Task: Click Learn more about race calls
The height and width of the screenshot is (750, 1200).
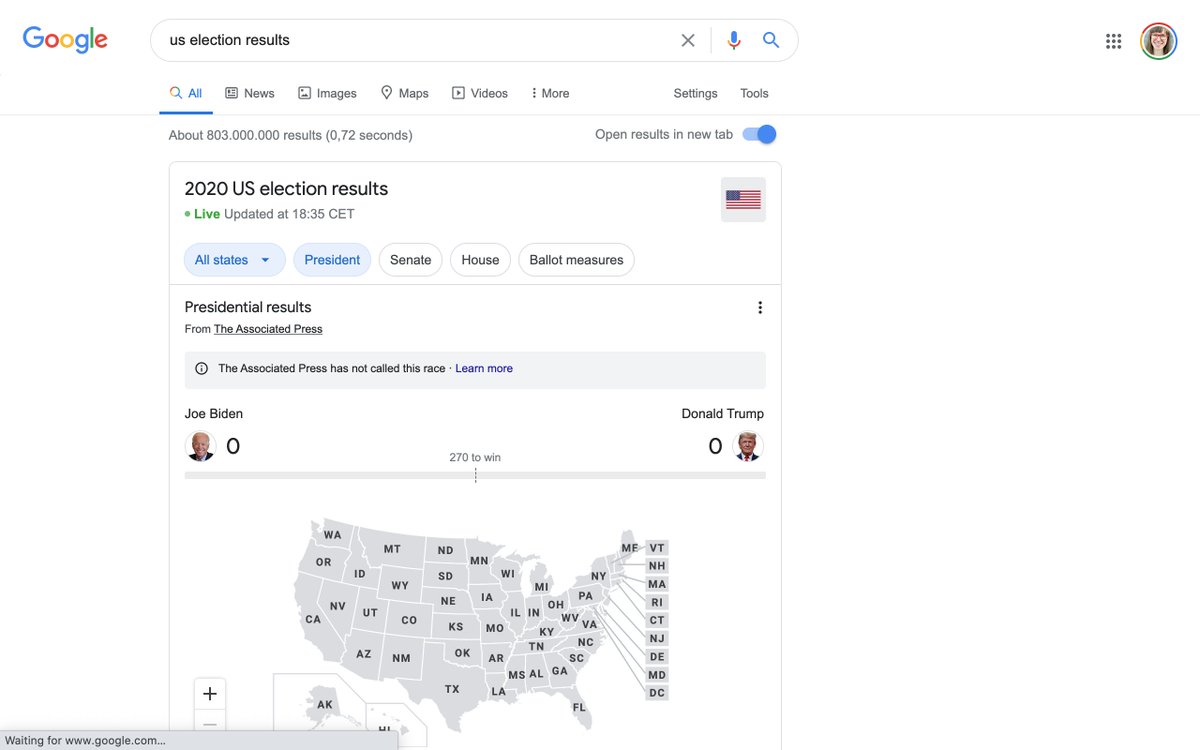Action: [x=484, y=369]
